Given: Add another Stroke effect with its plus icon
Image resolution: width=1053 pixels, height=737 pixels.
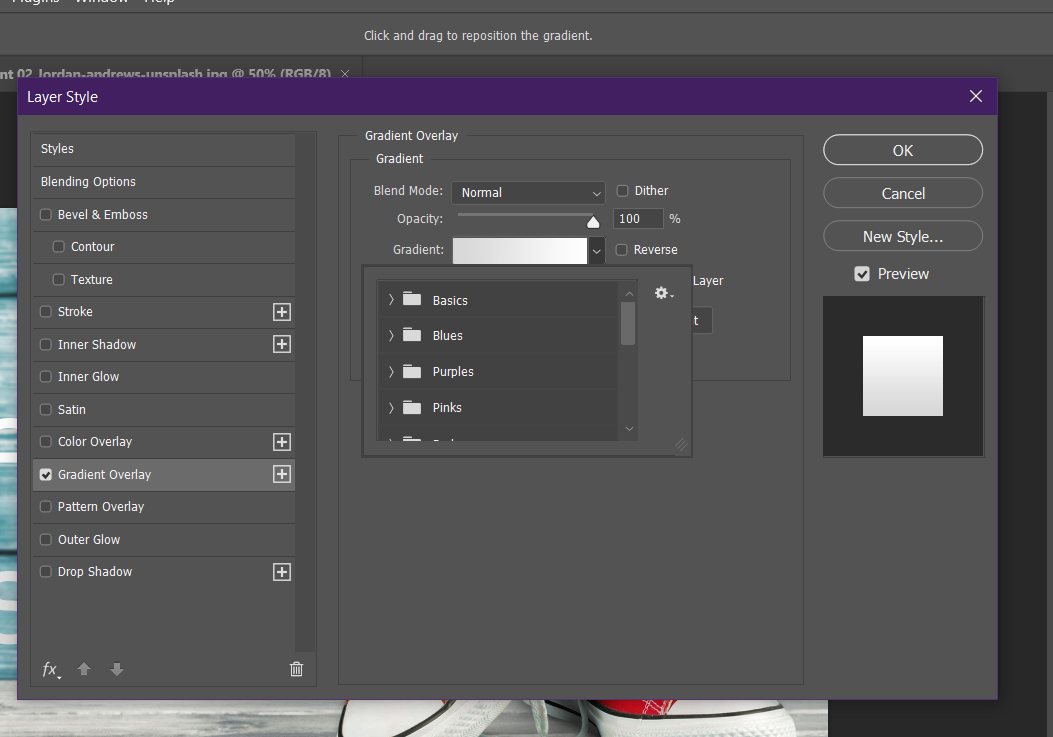Looking at the screenshot, I should point(281,312).
